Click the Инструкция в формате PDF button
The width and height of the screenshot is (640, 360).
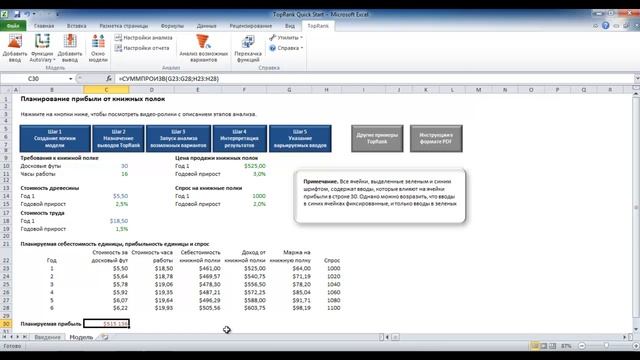click(436, 138)
